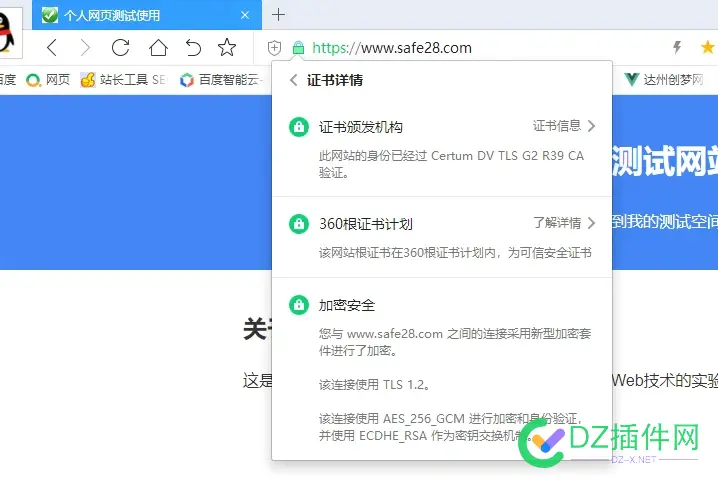
Task: Click the yellow favorites star icon
Action: 707,47
